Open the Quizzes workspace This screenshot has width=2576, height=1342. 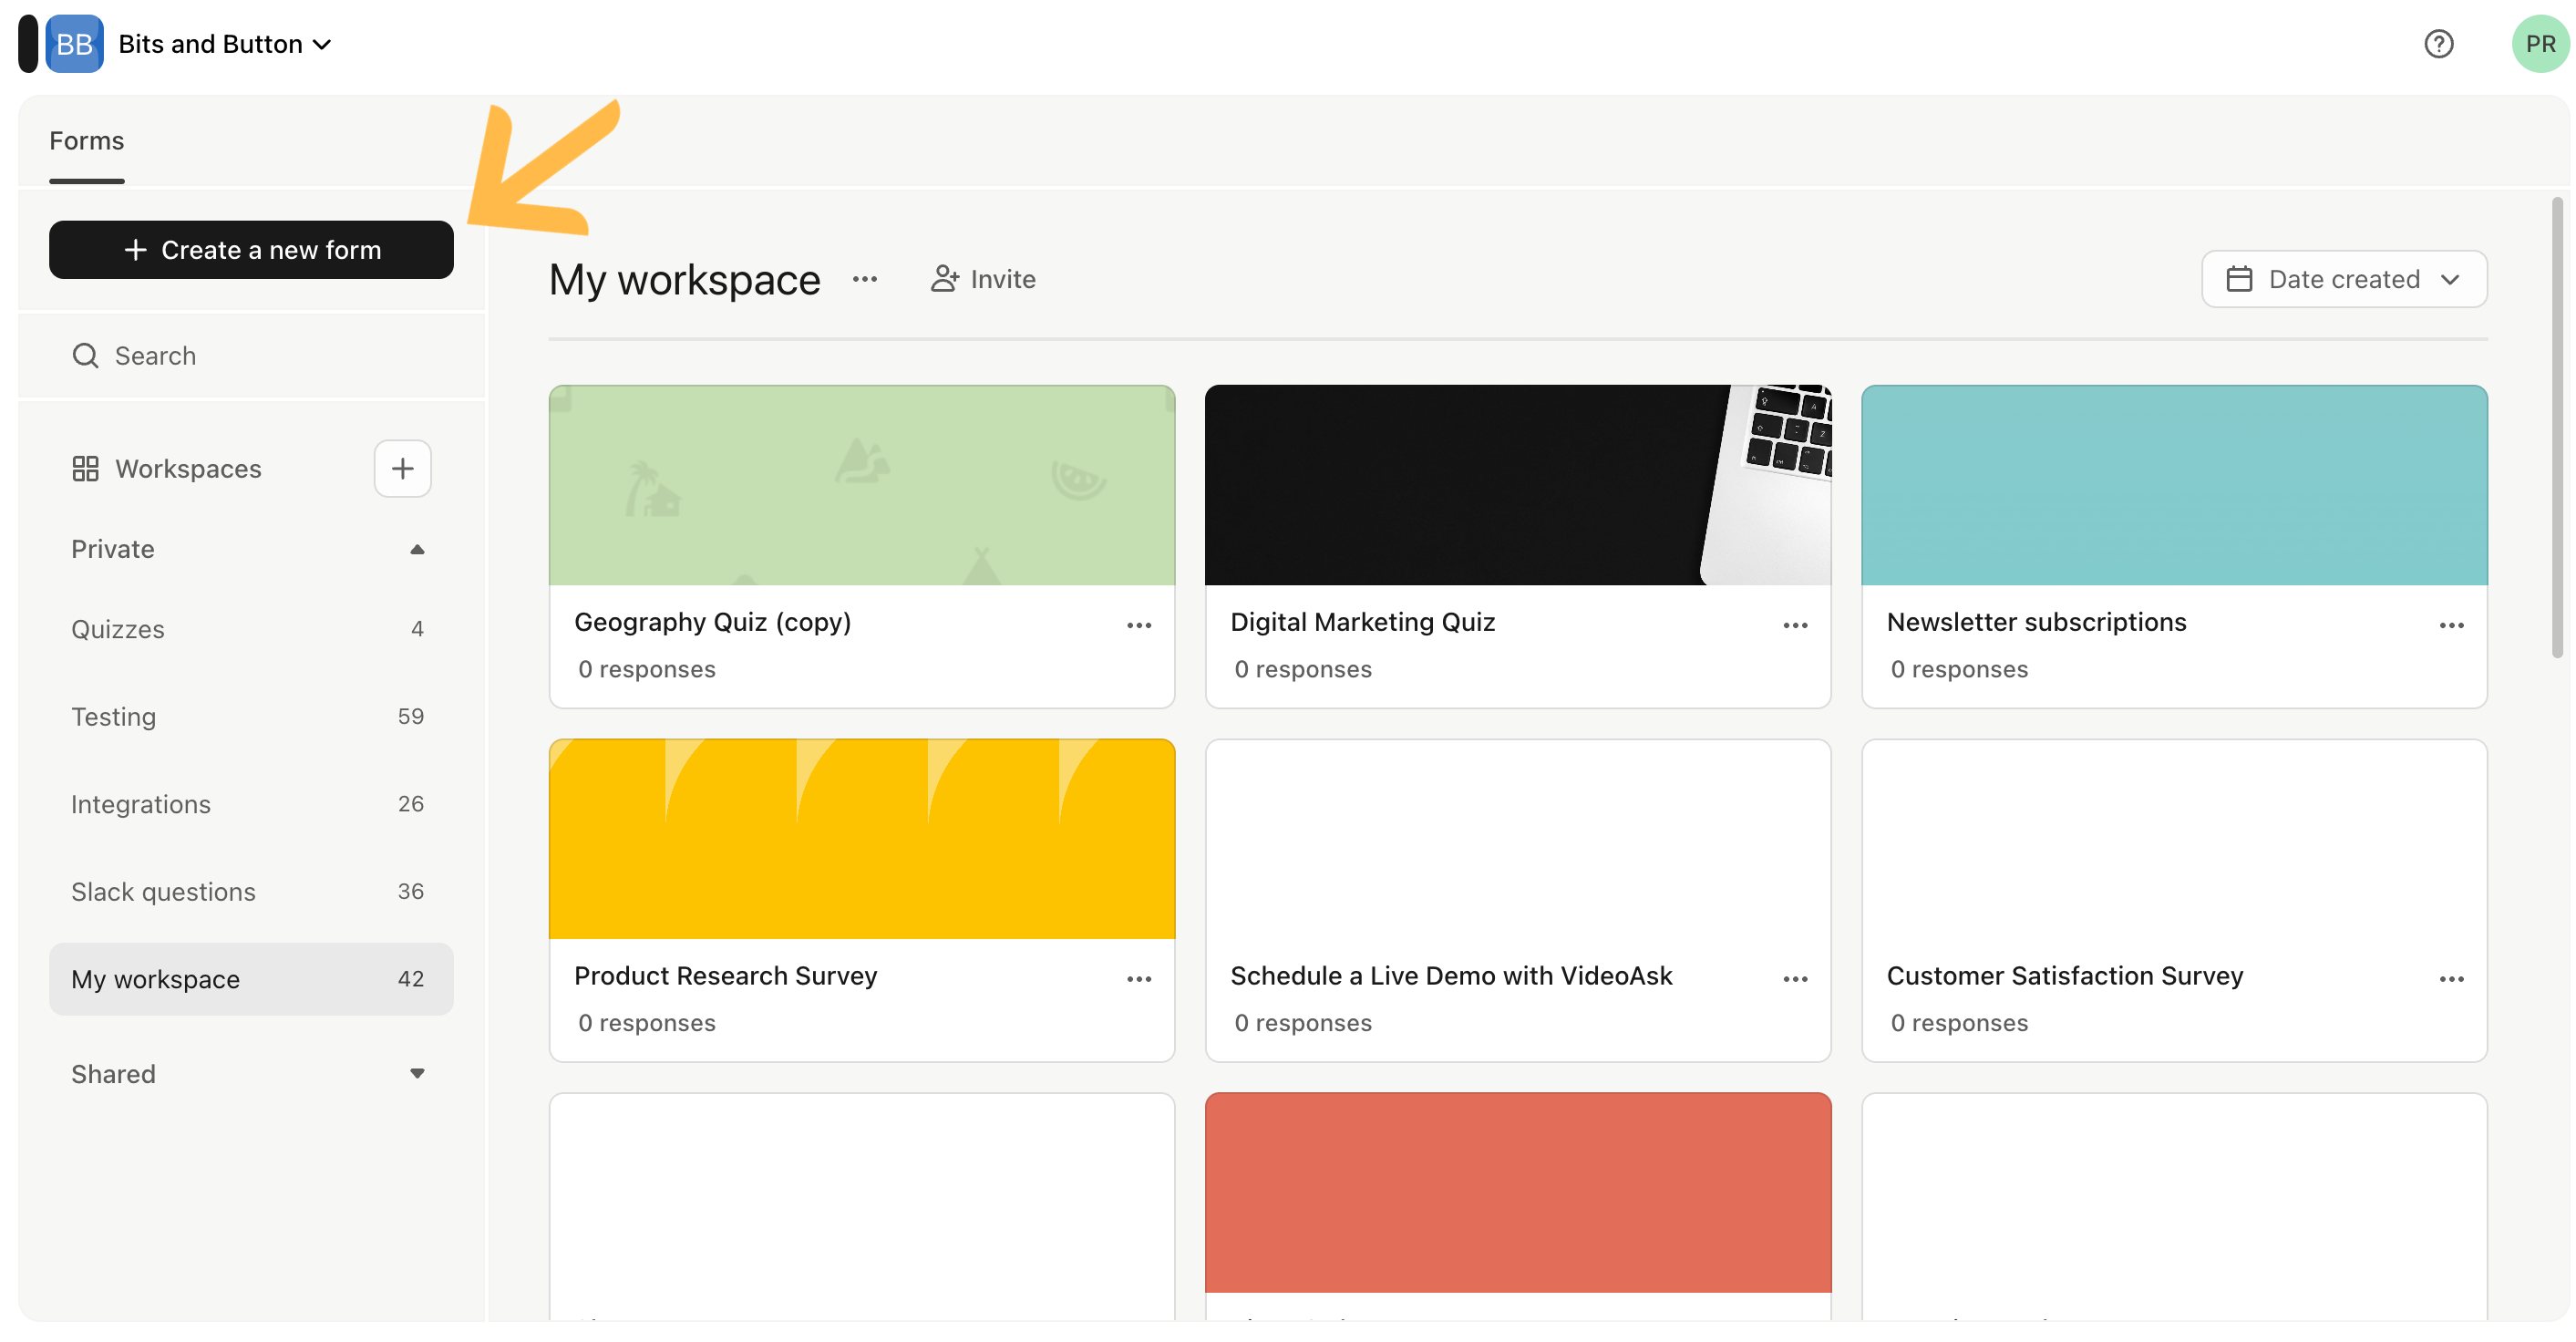pos(251,629)
